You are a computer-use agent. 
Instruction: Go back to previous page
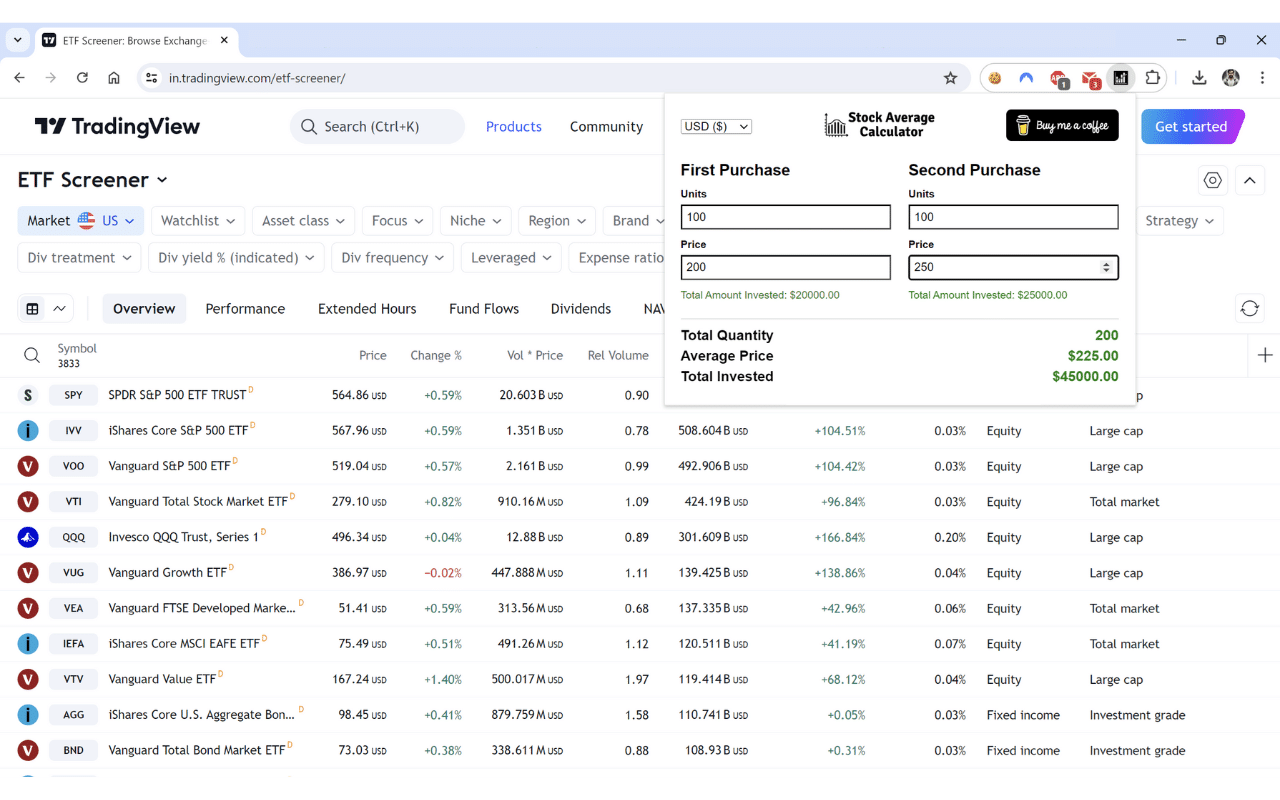point(19,78)
